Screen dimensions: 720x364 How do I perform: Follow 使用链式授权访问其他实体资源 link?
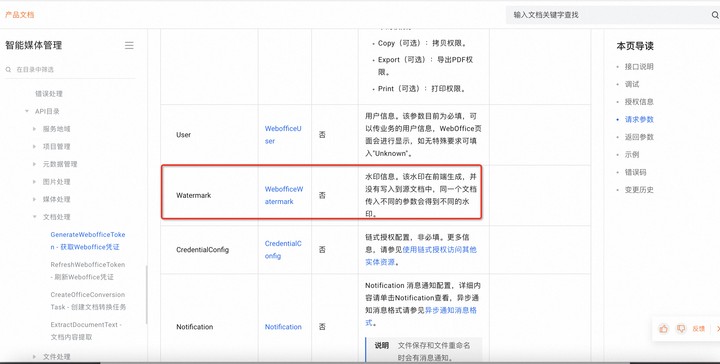click(421, 256)
